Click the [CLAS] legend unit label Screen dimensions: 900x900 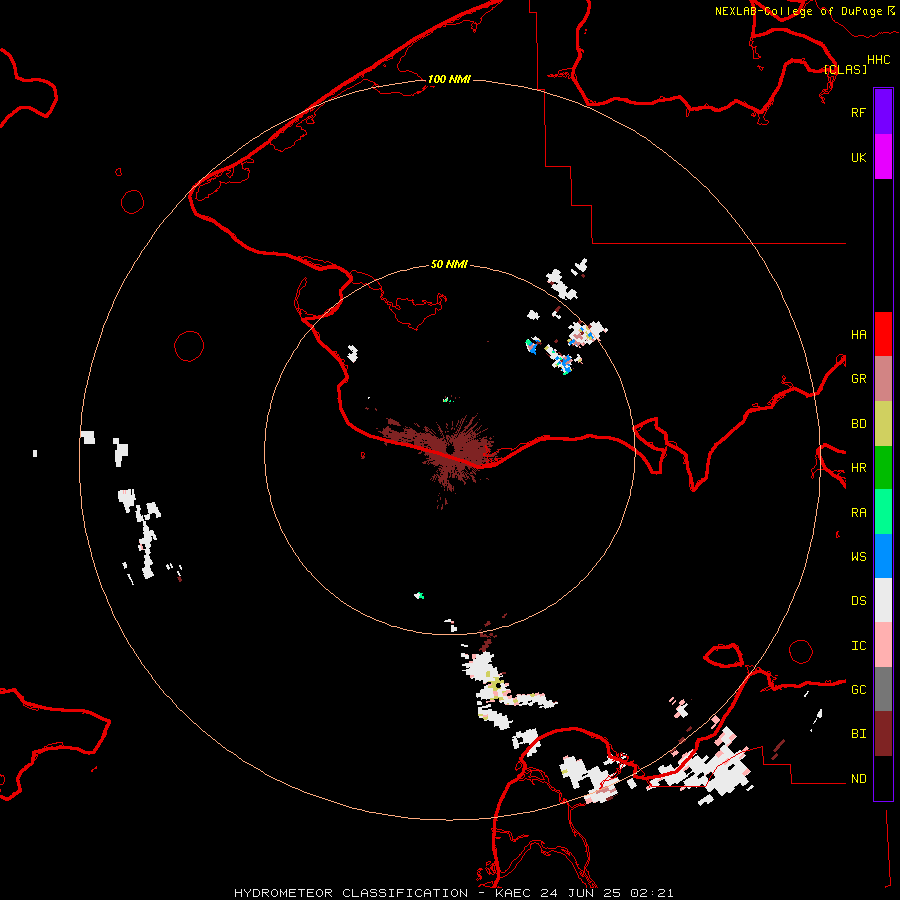click(845, 69)
